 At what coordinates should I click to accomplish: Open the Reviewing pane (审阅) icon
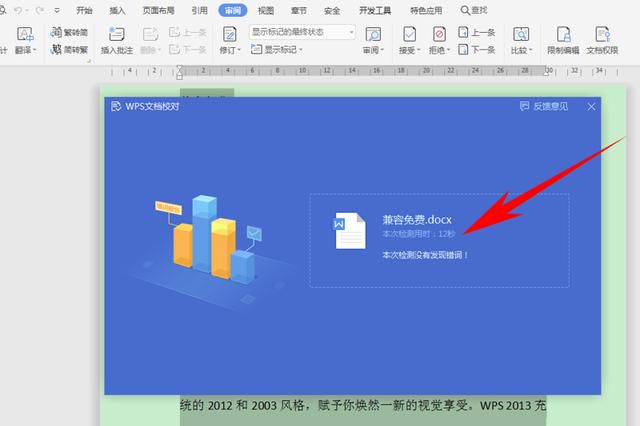[x=373, y=34]
